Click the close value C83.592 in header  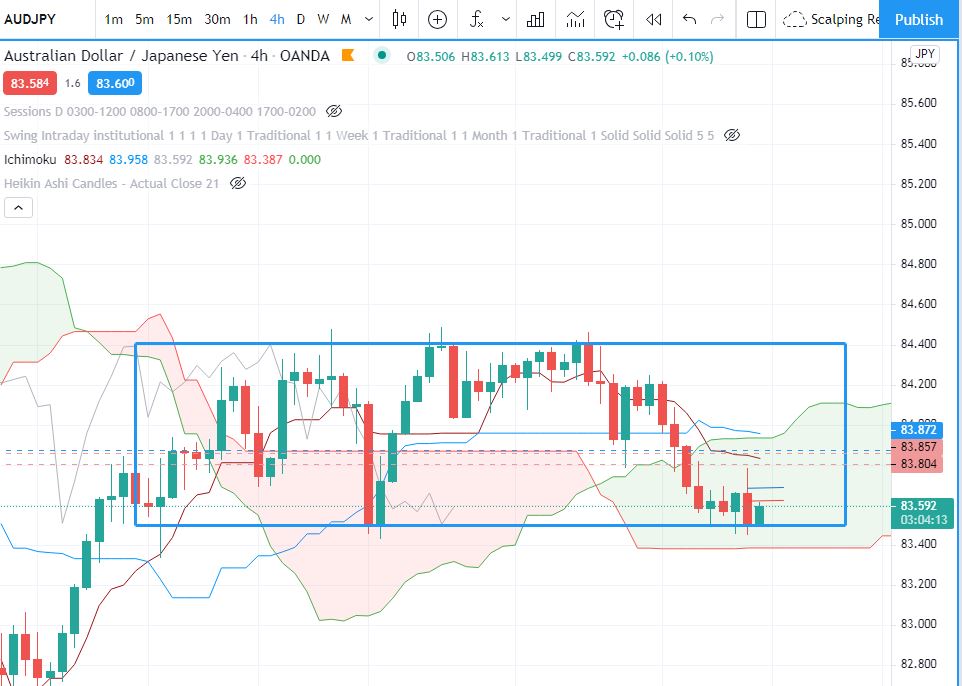click(x=591, y=56)
